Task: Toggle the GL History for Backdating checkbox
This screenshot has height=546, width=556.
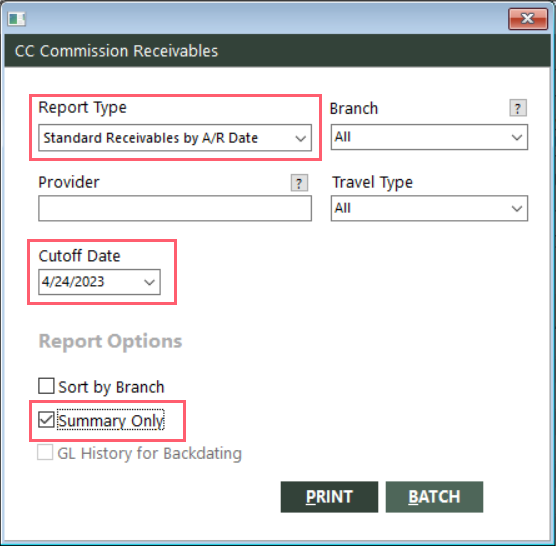Action: click(x=45, y=453)
